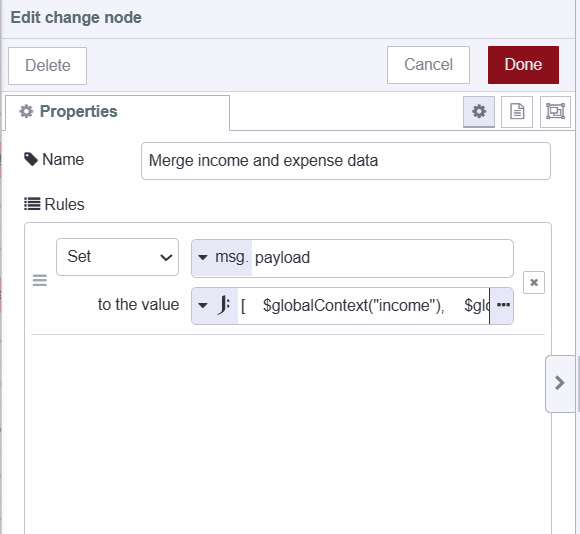Open the JSONata value type dropdown
This screenshot has height=534, width=580.
tap(215, 306)
